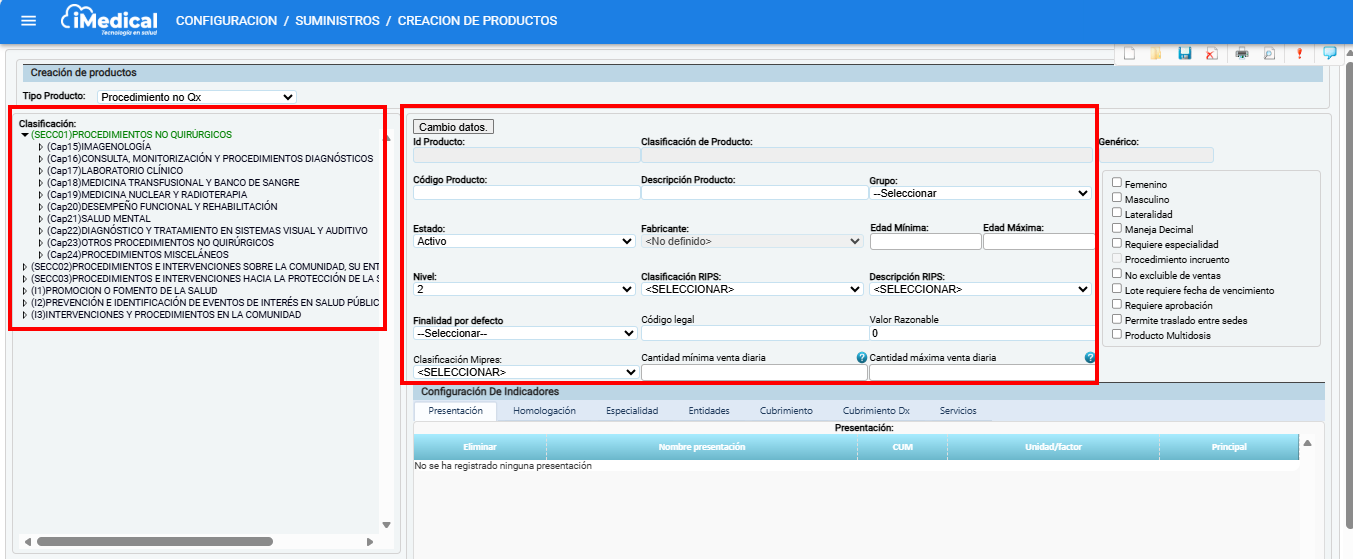This screenshot has width=1353, height=559.
Task: Click the red exclamation mark icon
Action: click(1299, 54)
